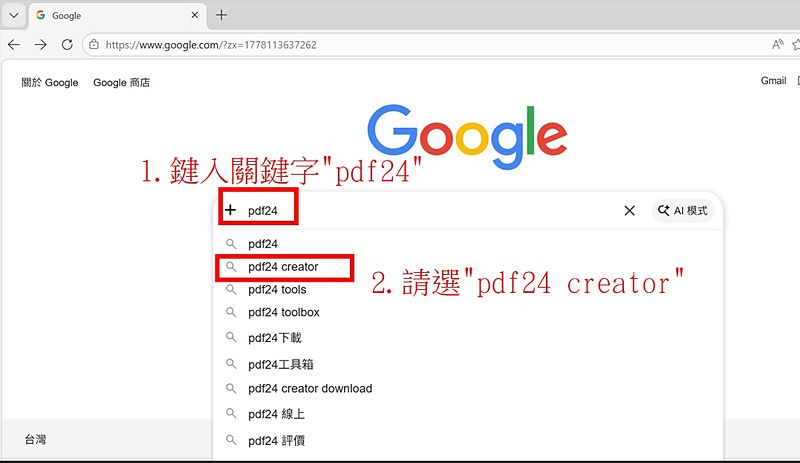Select the "pdf24 評價" suggestion
Image resolution: width=800 pixels, height=463 pixels.
point(468,440)
